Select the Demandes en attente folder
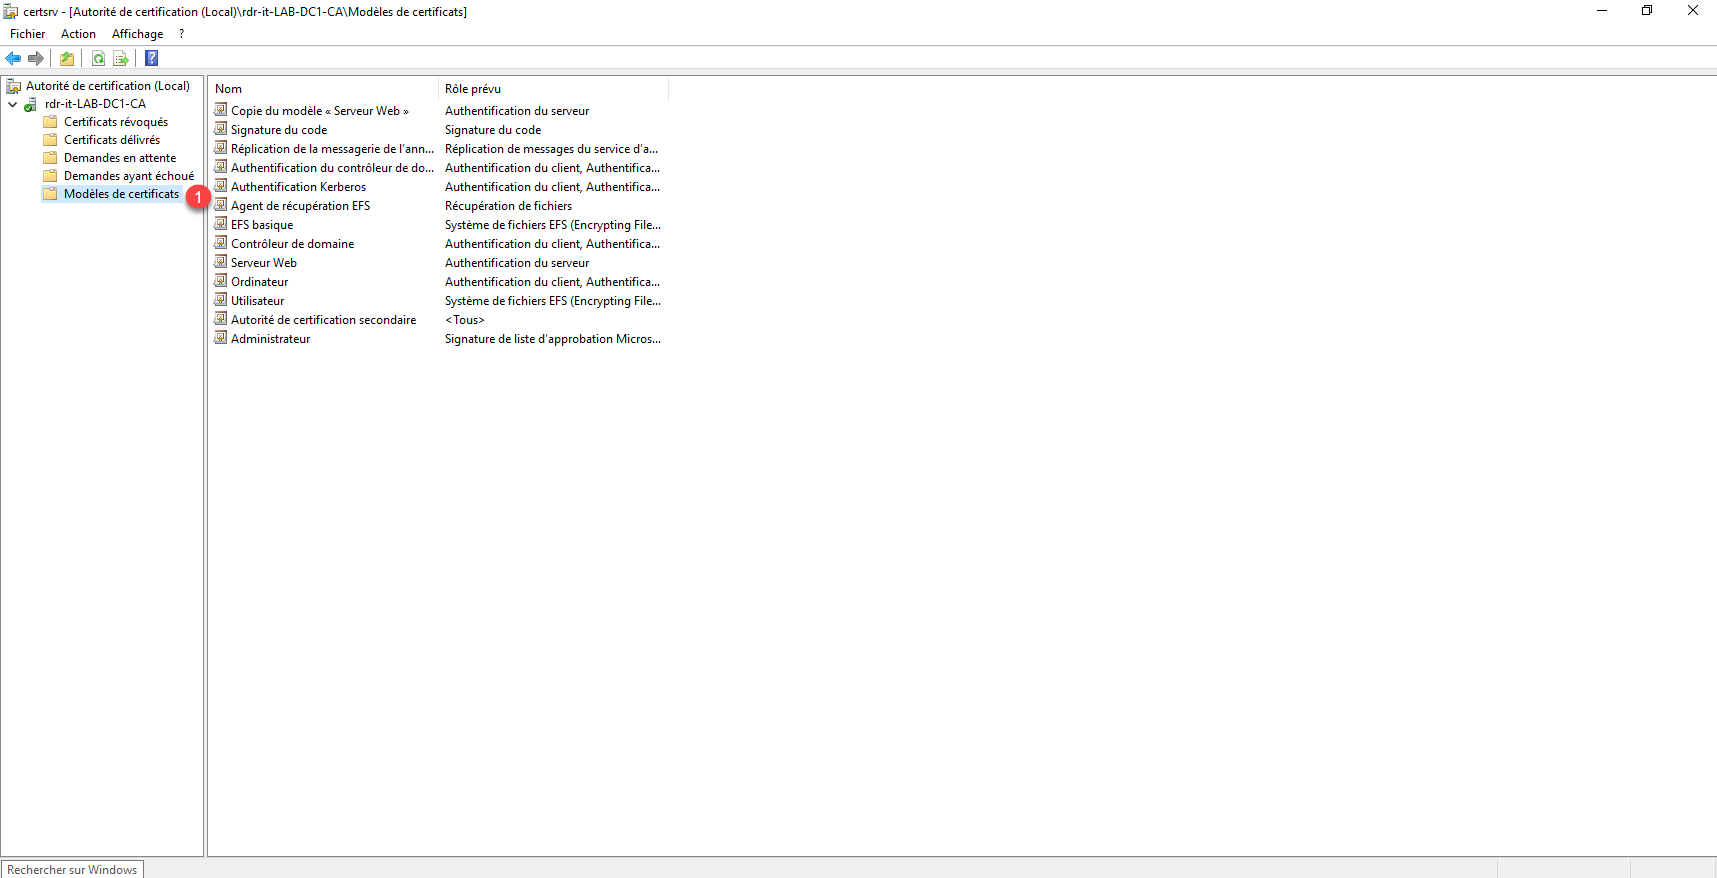 point(119,158)
